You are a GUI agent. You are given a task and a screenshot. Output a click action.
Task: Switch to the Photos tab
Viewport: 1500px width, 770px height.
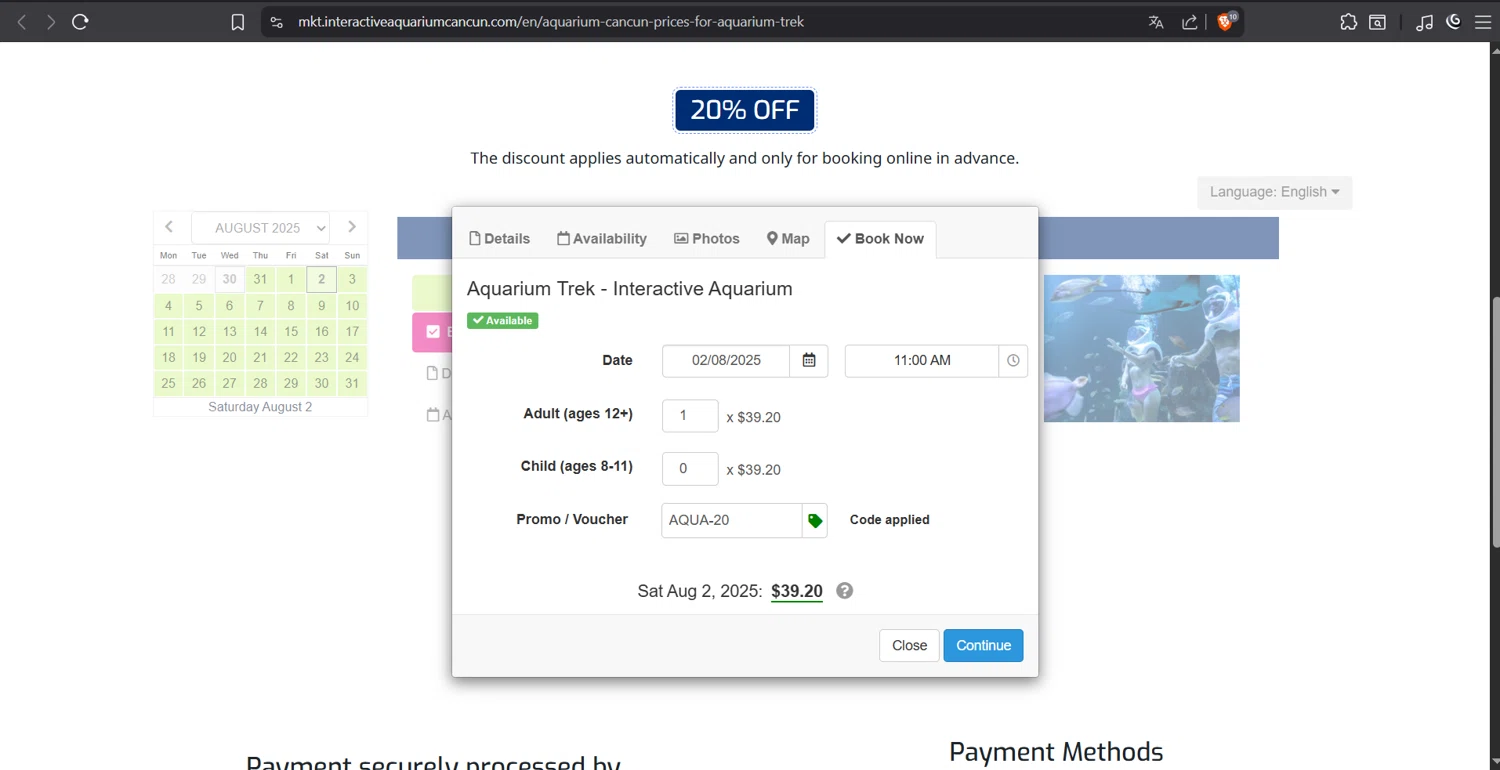tap(707, 239)
